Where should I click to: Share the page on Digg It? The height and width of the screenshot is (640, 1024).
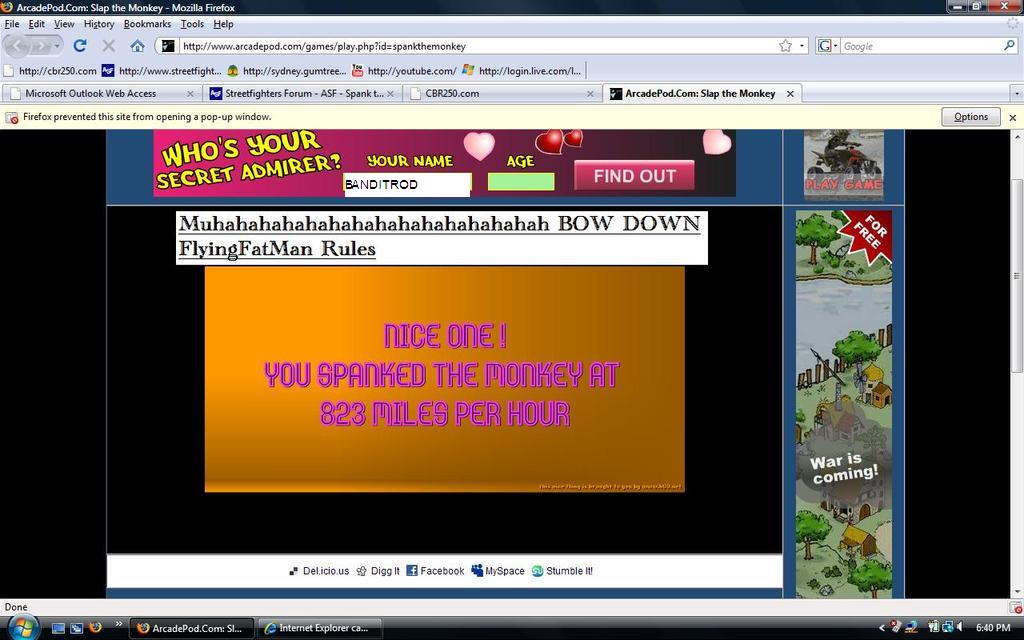click(x=378, y=571)
